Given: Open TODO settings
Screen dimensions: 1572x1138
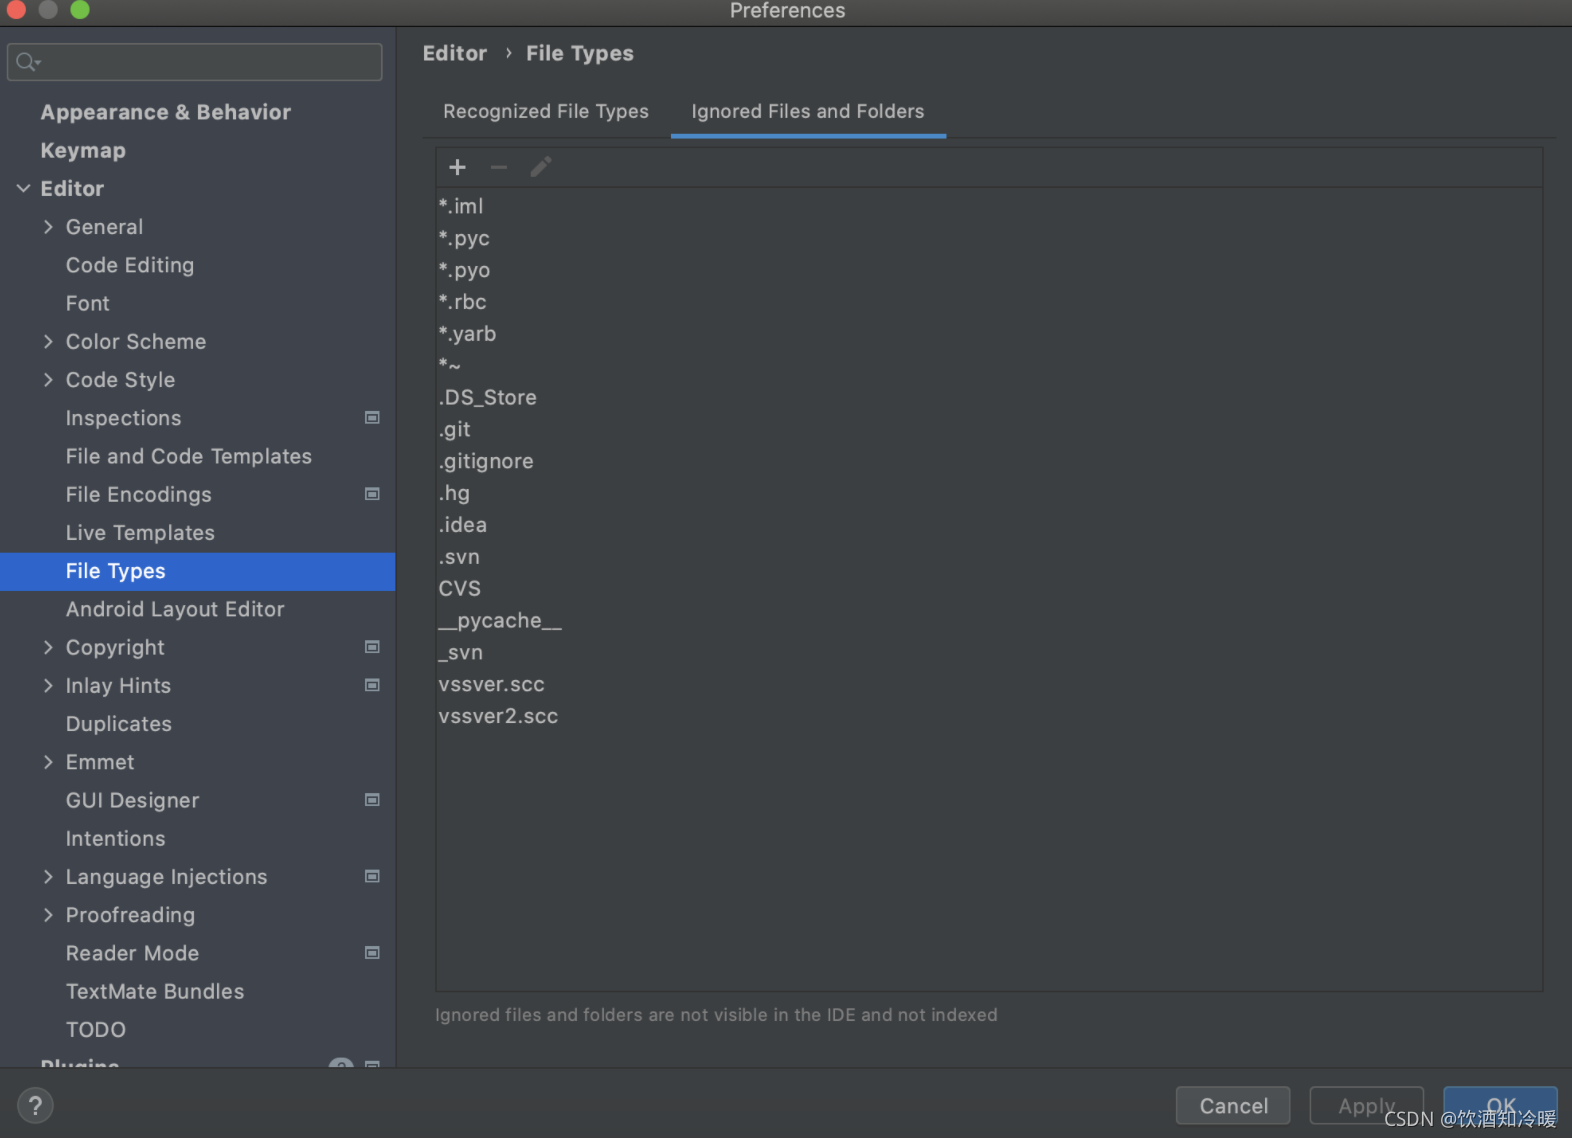Looking at the screenshot, I should point(96,1029).
